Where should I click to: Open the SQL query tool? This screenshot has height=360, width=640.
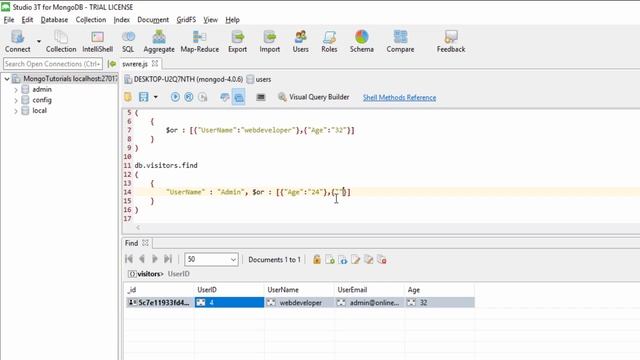128,41
